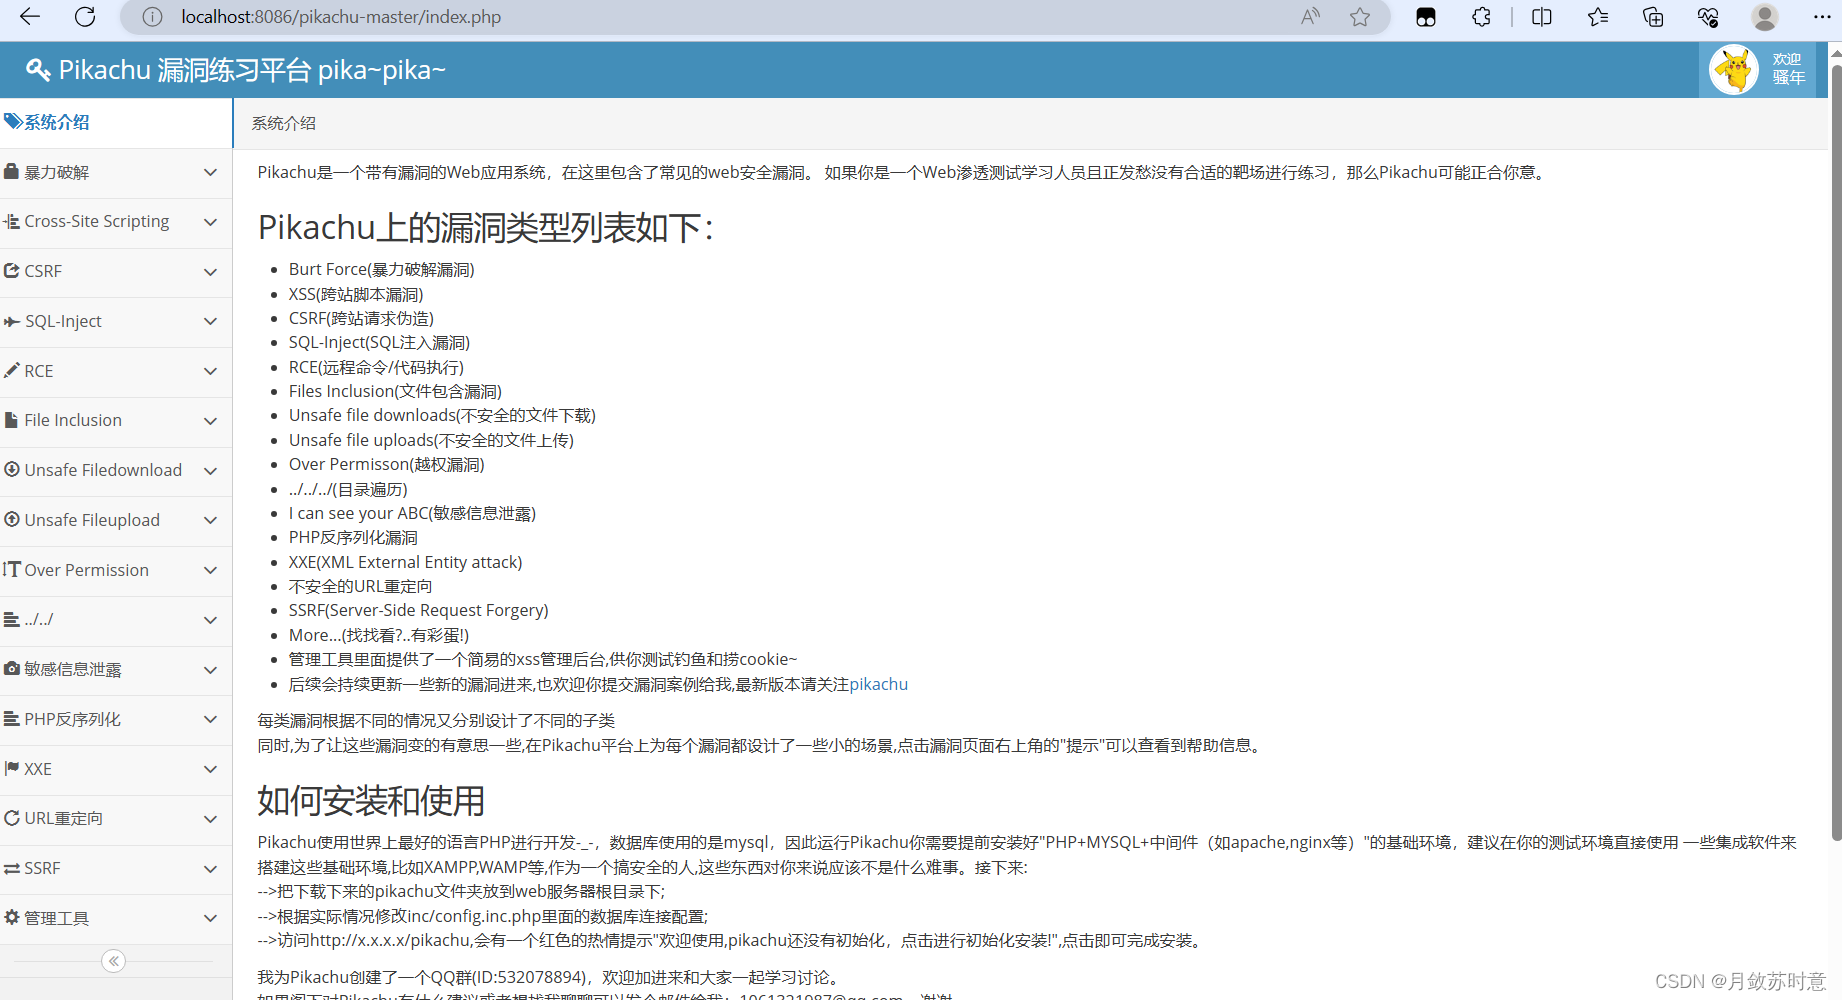1842x1000 pixels.
Task: Open the XXE sidebar menu item
Action: point(116,770)
